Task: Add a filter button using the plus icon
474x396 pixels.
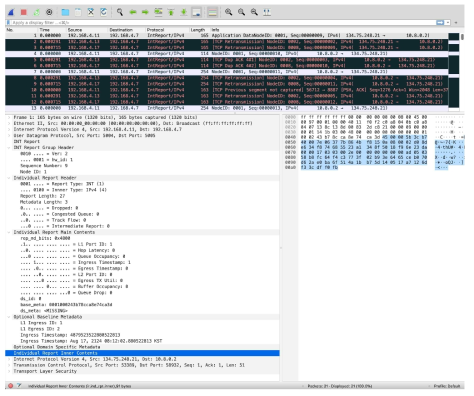Action: coord(456,23)
